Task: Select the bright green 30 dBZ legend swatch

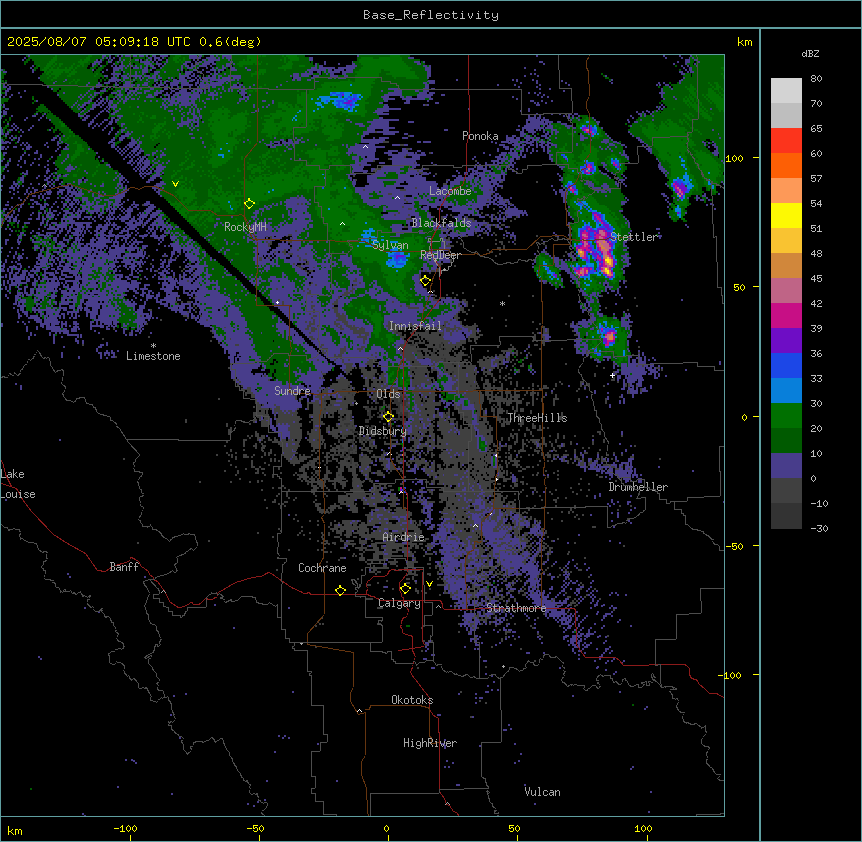Action: click(786, 416)
